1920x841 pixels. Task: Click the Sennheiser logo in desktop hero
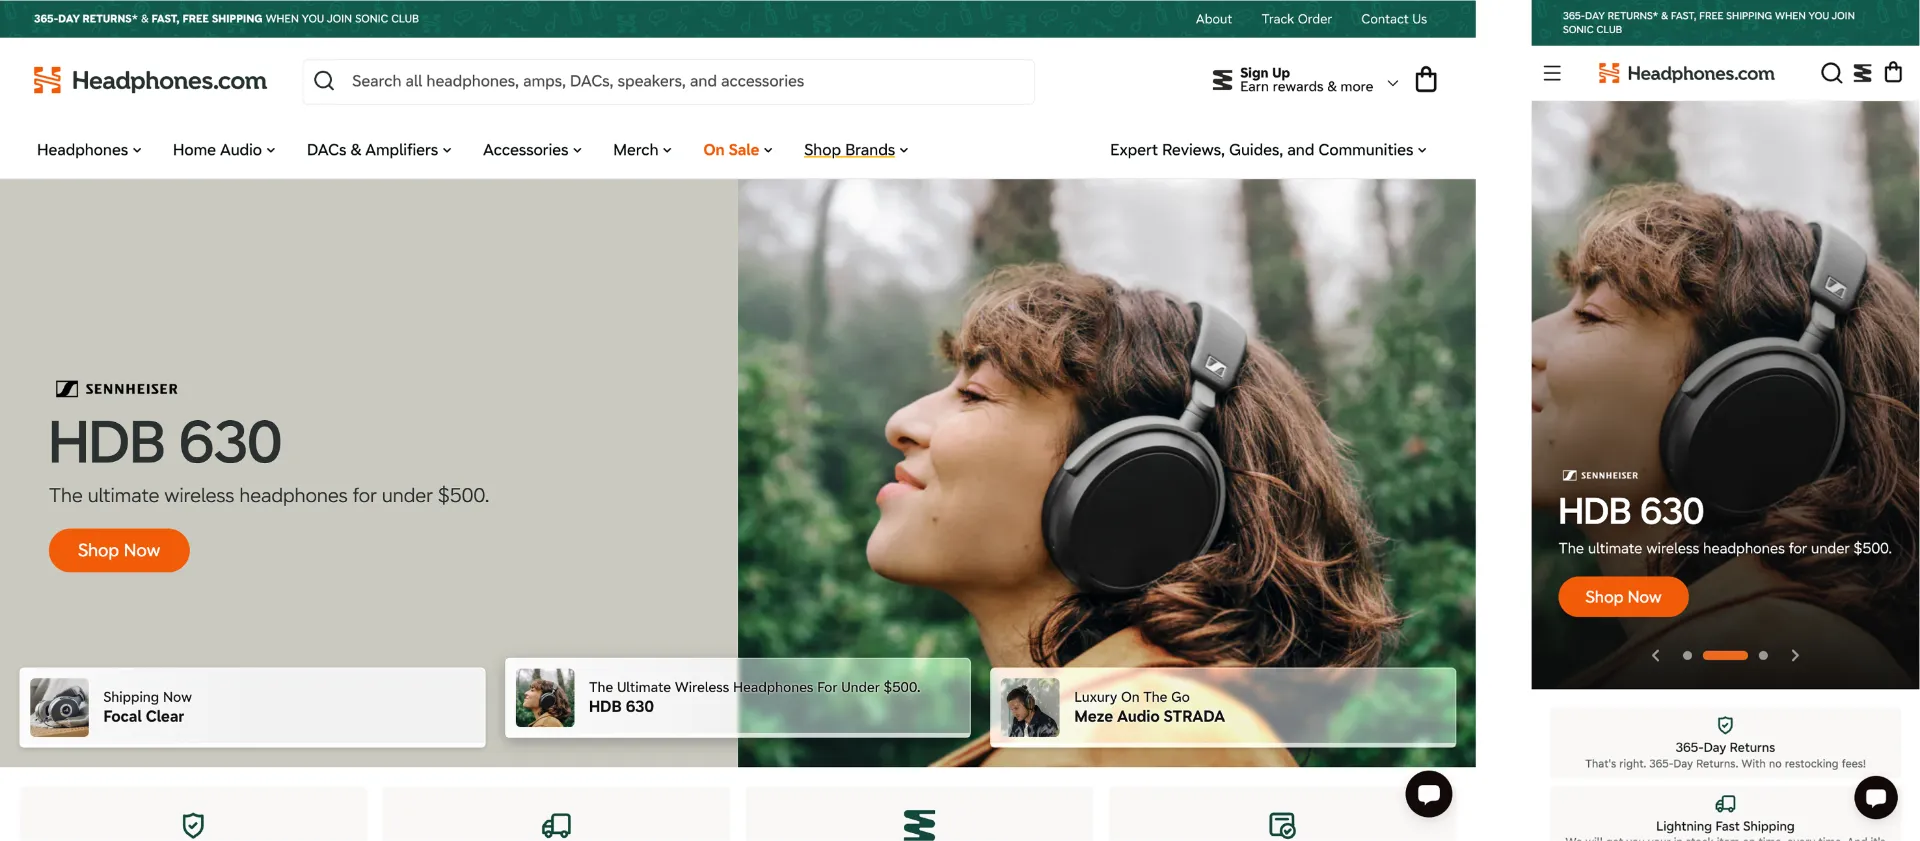[x=117, y=389]
